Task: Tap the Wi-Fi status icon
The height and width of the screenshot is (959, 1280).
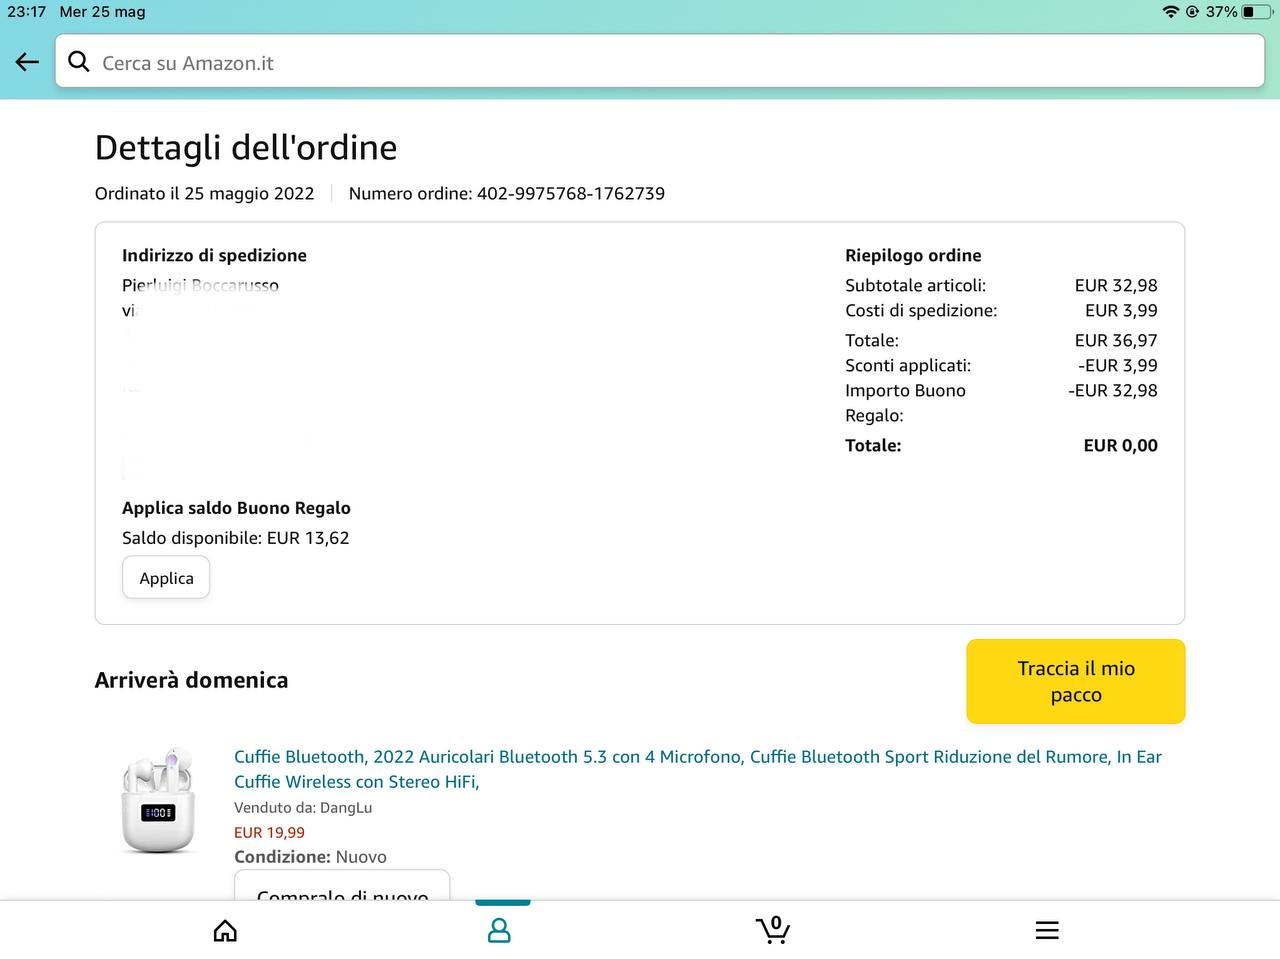Action: point(1170,12)
